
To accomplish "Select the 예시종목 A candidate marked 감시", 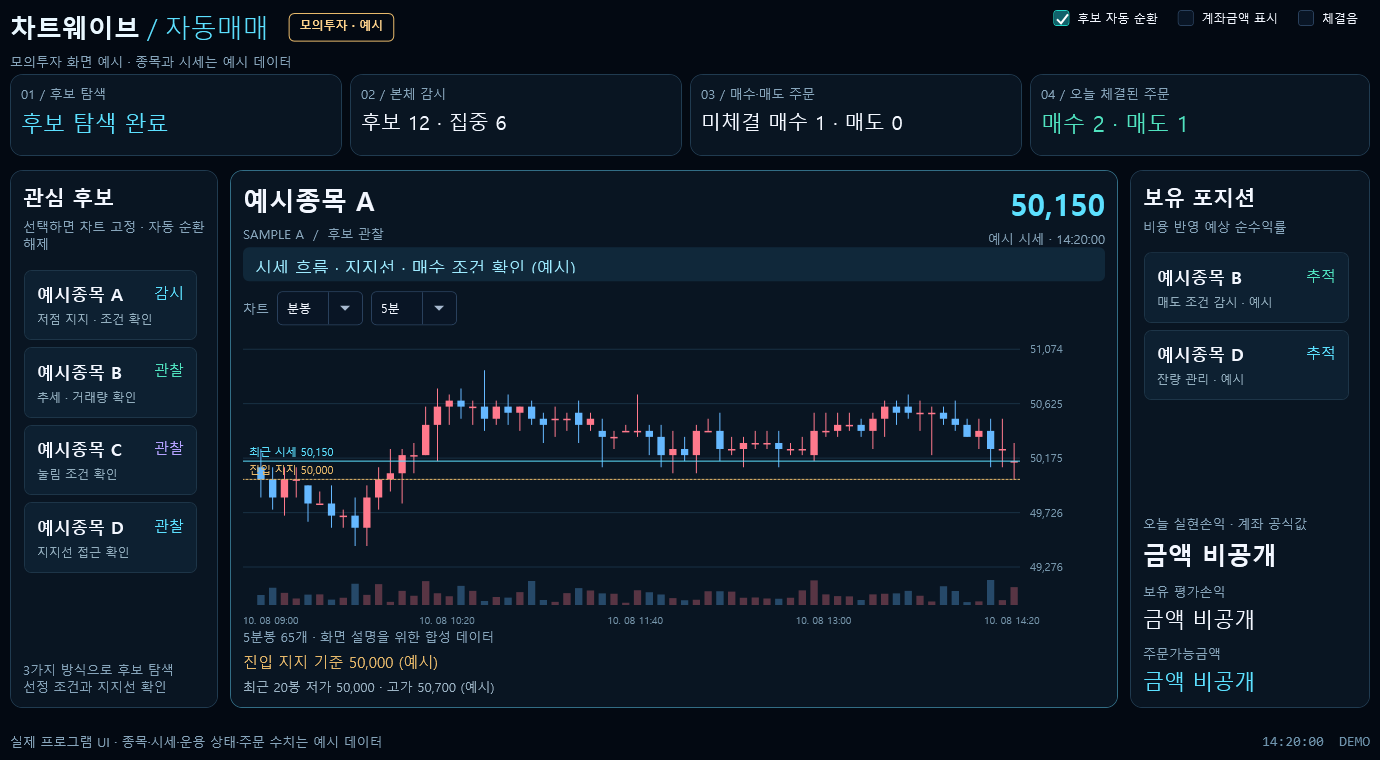I will point(110,305).
